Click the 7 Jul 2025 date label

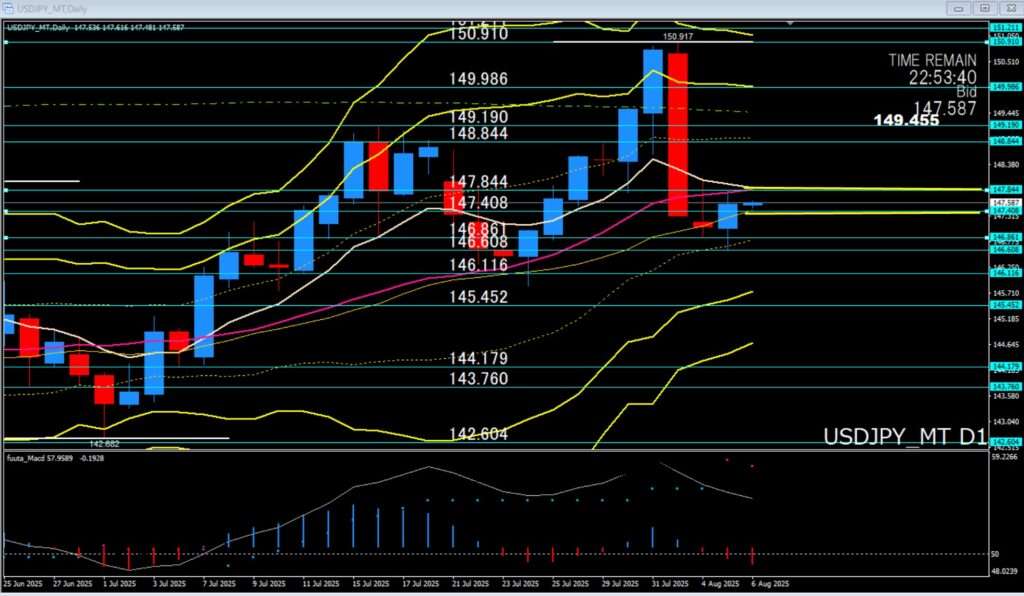point(218,584)
